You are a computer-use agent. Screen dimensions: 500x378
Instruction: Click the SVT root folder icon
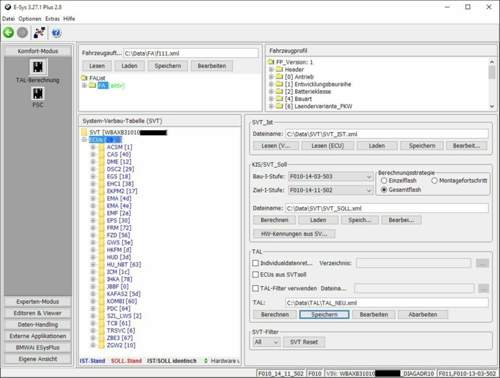click(84, 132)
